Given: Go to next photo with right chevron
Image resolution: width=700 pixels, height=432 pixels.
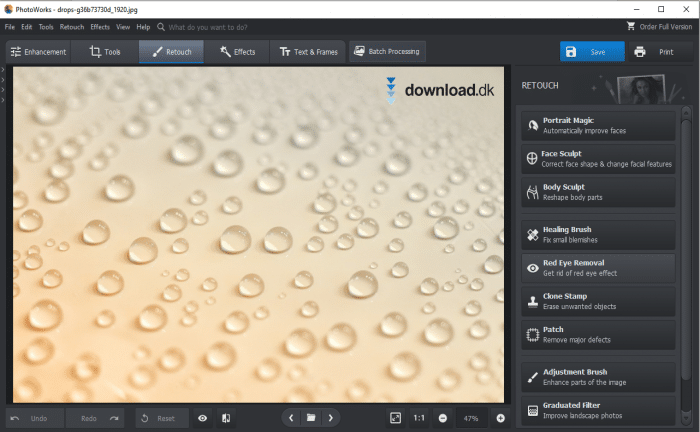Looking at the screenshot, I should (331, 417).
